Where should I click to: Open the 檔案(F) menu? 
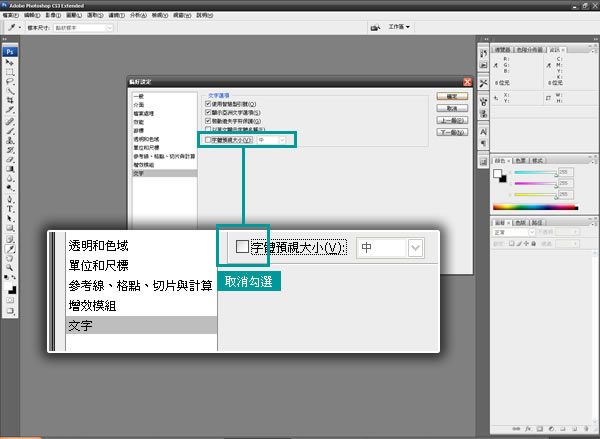point(10,15)
